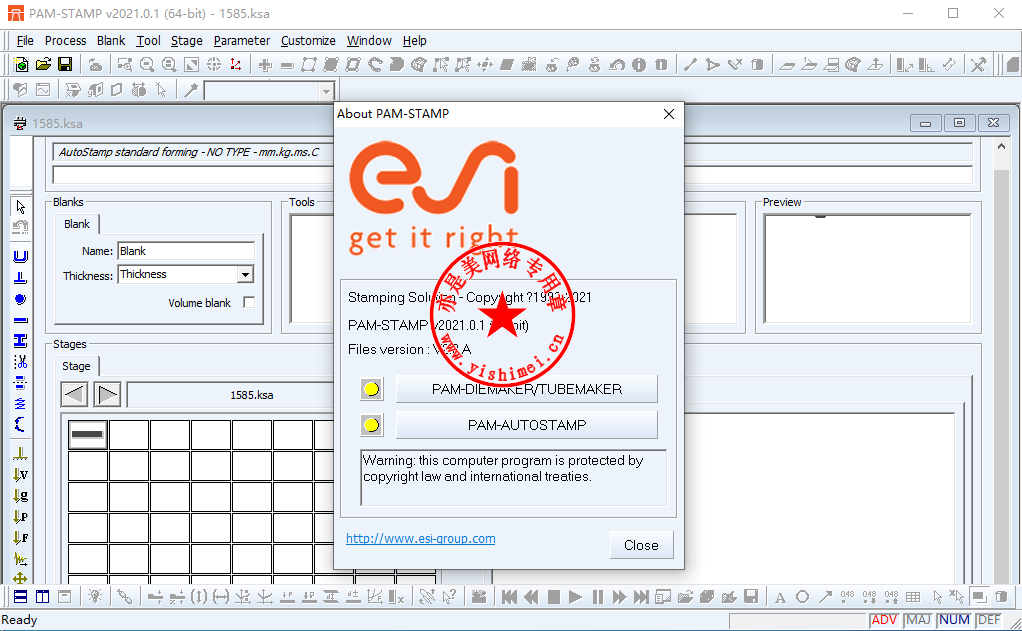Open the Help menu
Viewport: 1022px width, 631px height.
tap(415, 40)
